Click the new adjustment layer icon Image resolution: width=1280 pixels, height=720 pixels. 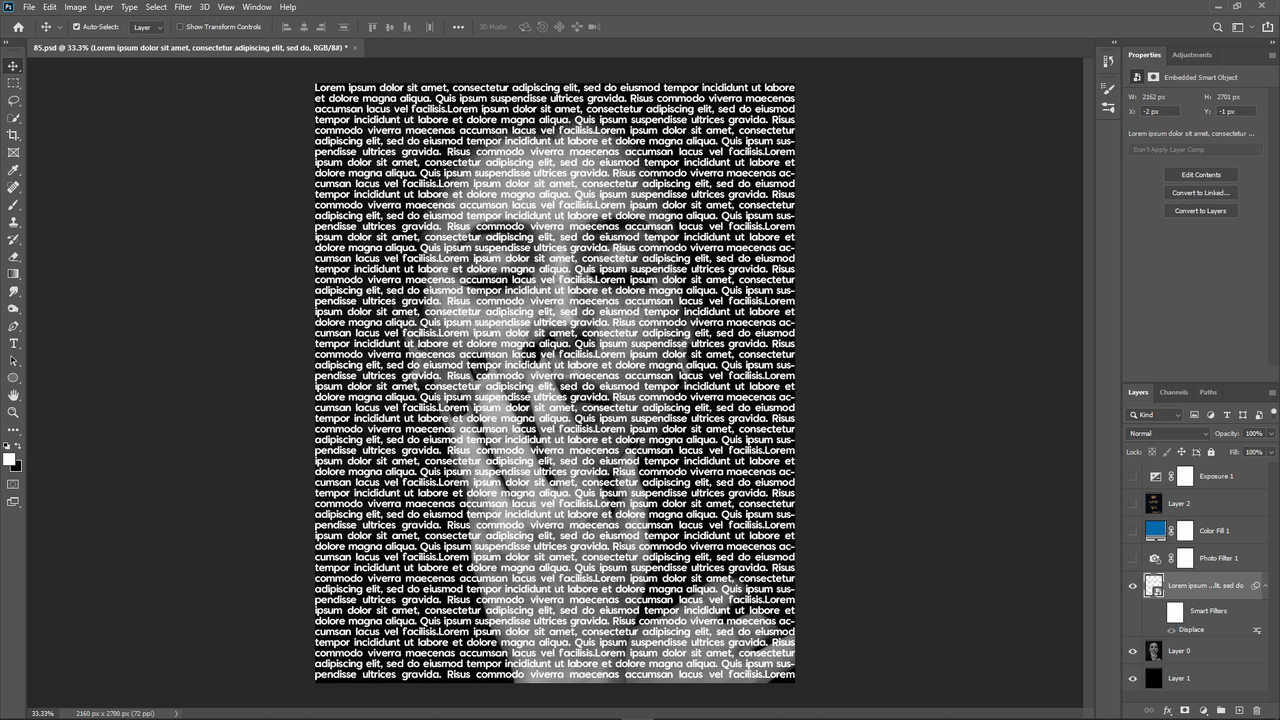point(1203,710)
